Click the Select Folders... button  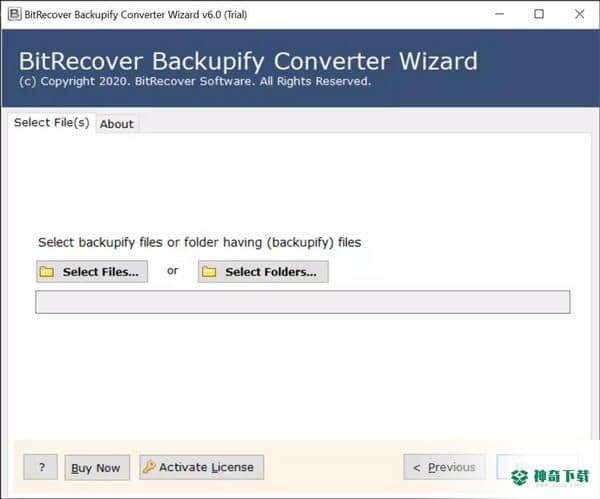(x=263, y=272)
